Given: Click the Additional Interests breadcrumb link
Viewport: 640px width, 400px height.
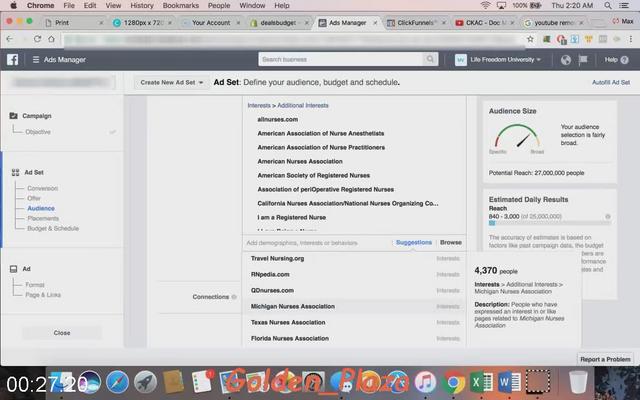Looking at the screenshot, I should pos(303,105).
